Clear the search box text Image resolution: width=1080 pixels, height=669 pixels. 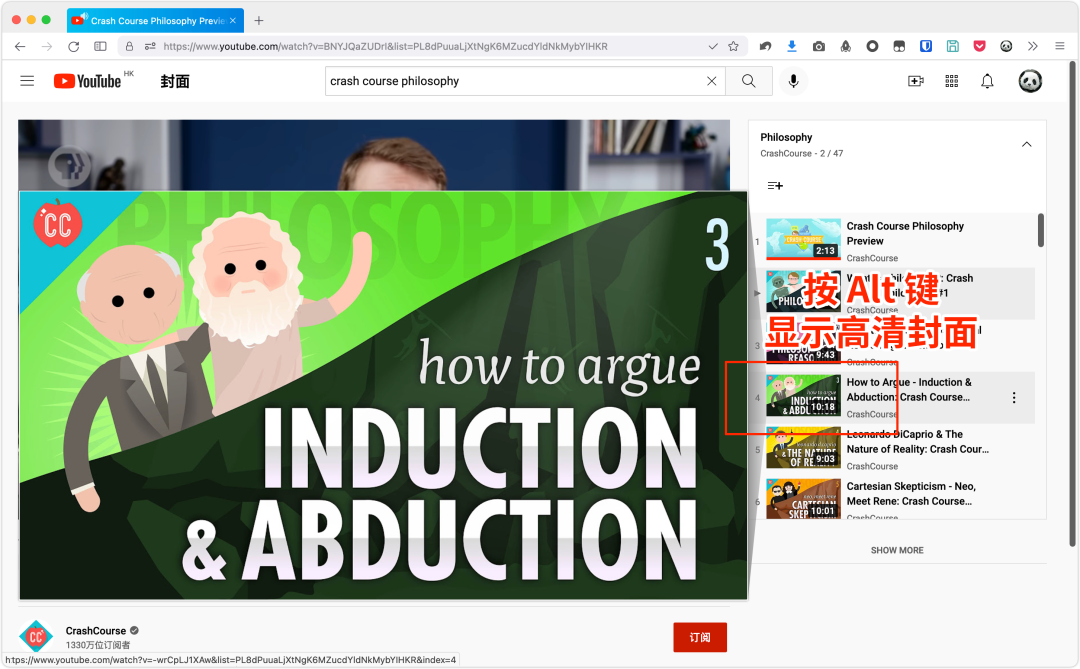coord(712,81)
